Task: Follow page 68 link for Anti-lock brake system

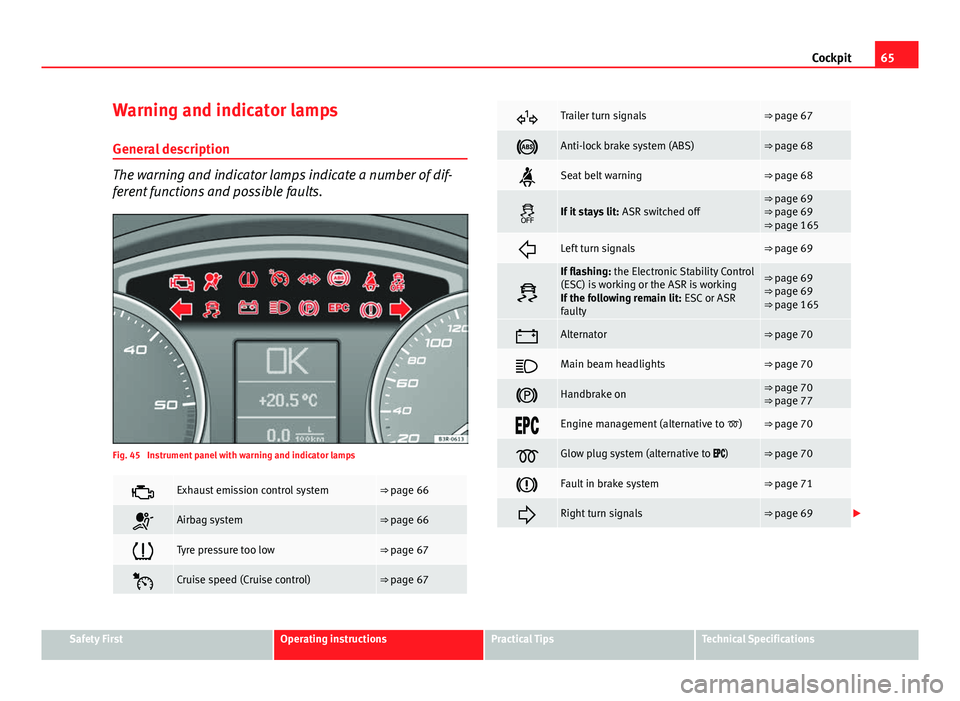Action: tap(789, 146)
